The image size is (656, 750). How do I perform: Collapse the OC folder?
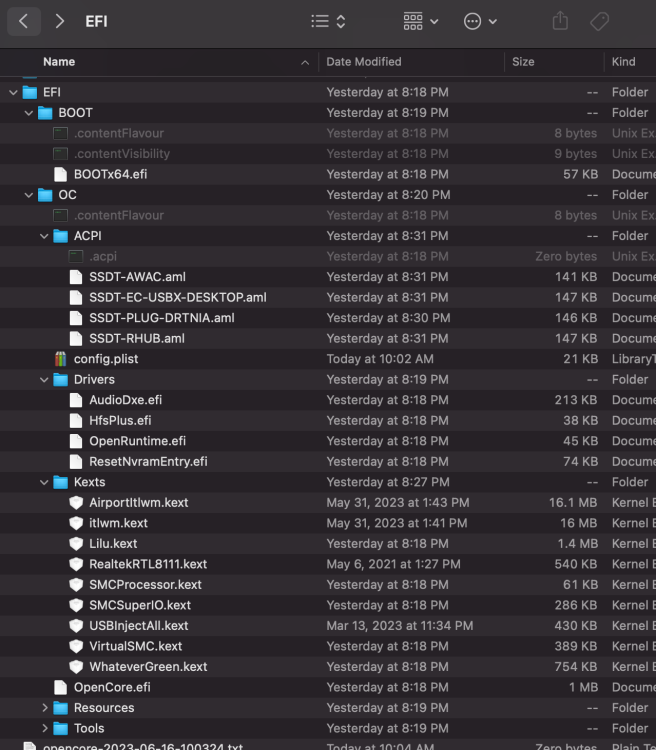pos(29,195)
